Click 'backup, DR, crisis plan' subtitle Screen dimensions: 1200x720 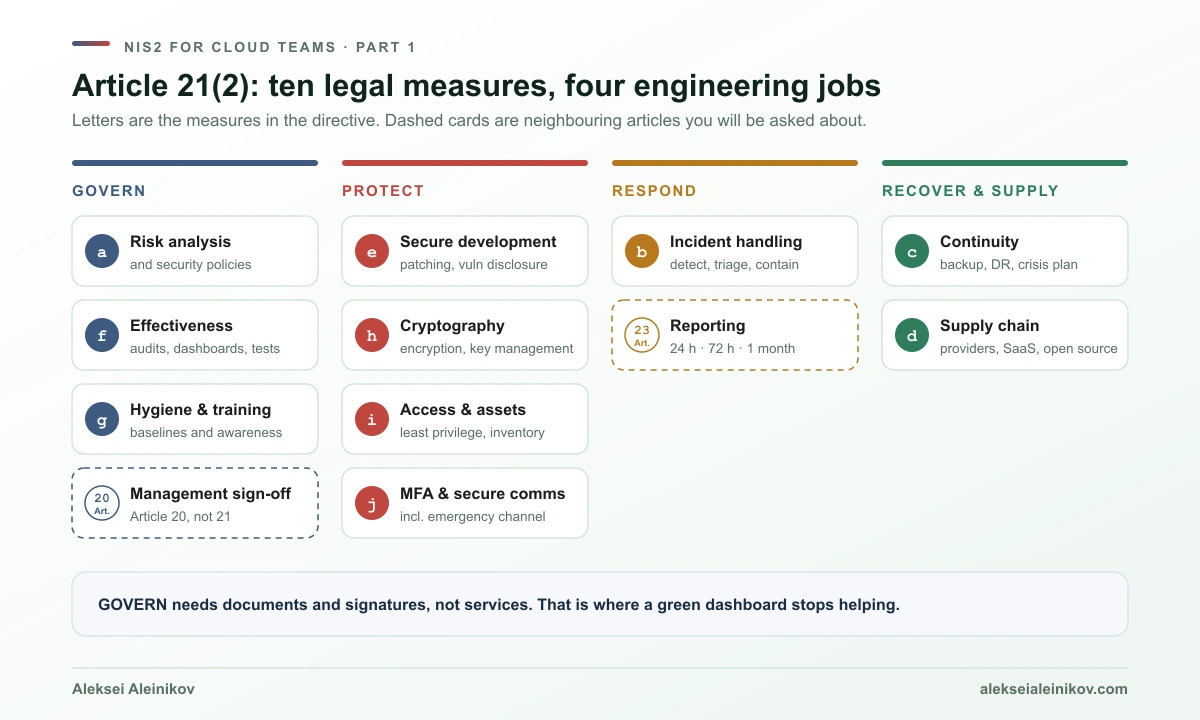[x=1009, y=265]
